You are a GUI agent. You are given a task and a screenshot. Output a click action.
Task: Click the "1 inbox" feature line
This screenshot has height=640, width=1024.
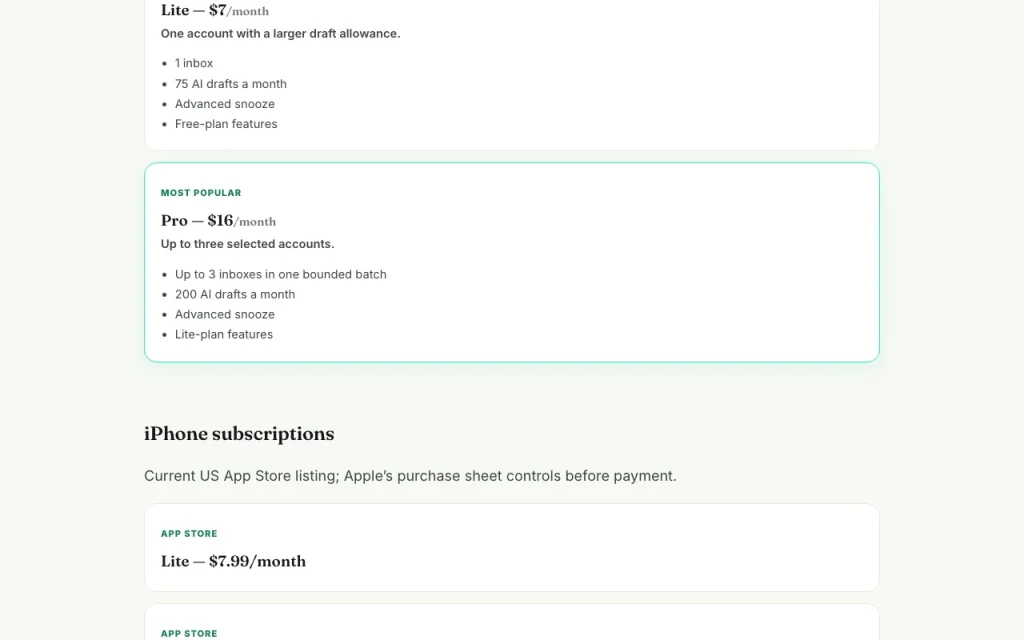pos(194,63)
